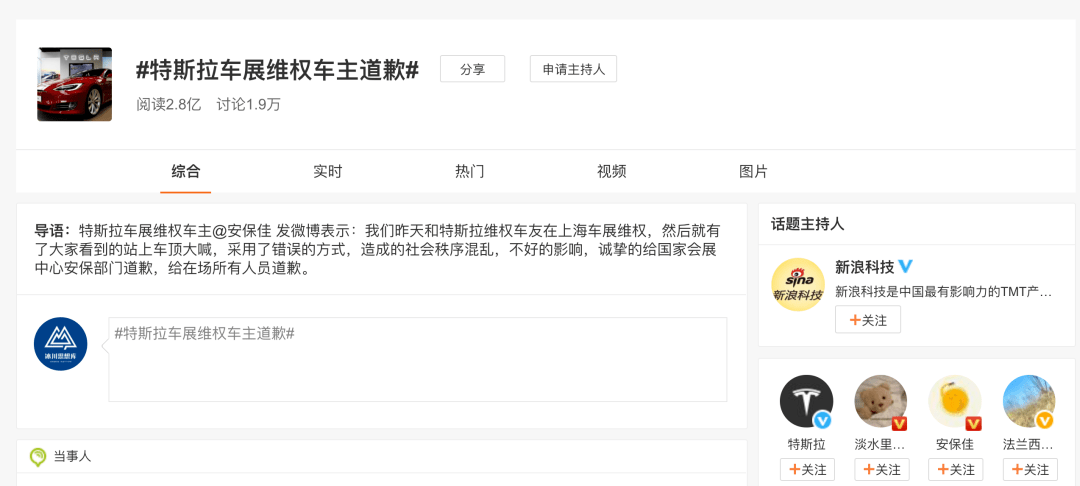Image resolution: width=1080 pixels, height=486 pixels.
Task: Switch to the 视频 tab
Action: coord(612,171)
